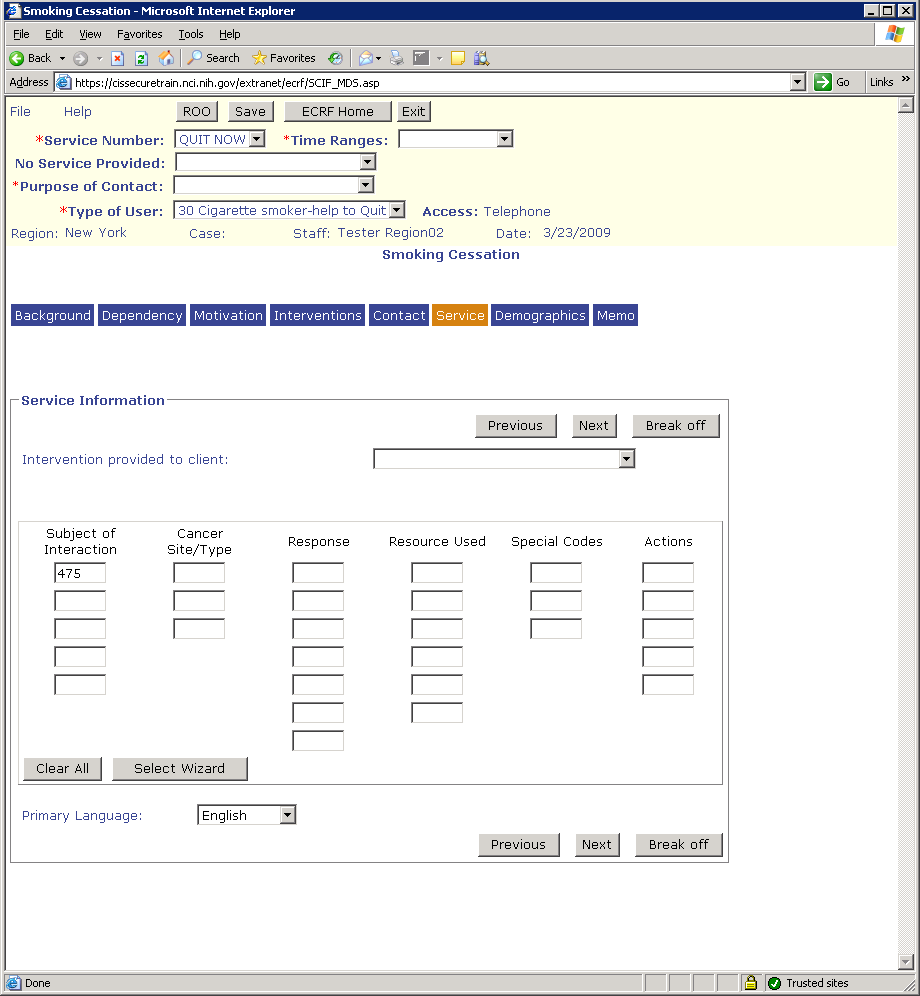The width and height of the screenshot is (920, 996).
Task: Click the Trusted sites zone indicator
Action: 809,983
